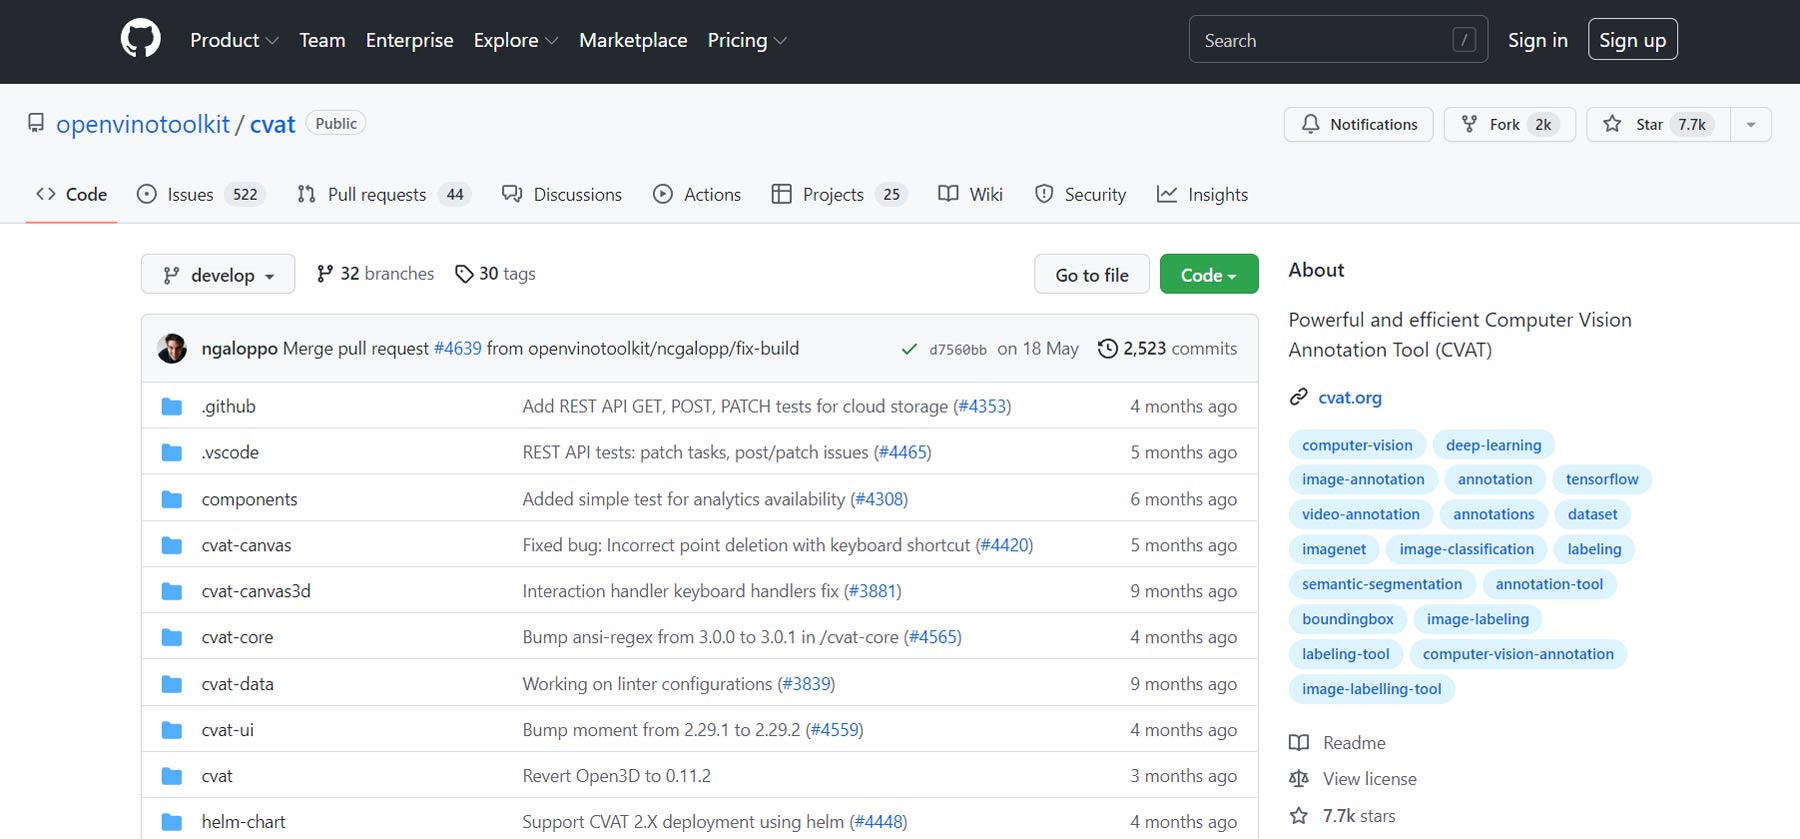Click the 2k fork count badge
1800x839 pixels.
[x=1543, y=124]
